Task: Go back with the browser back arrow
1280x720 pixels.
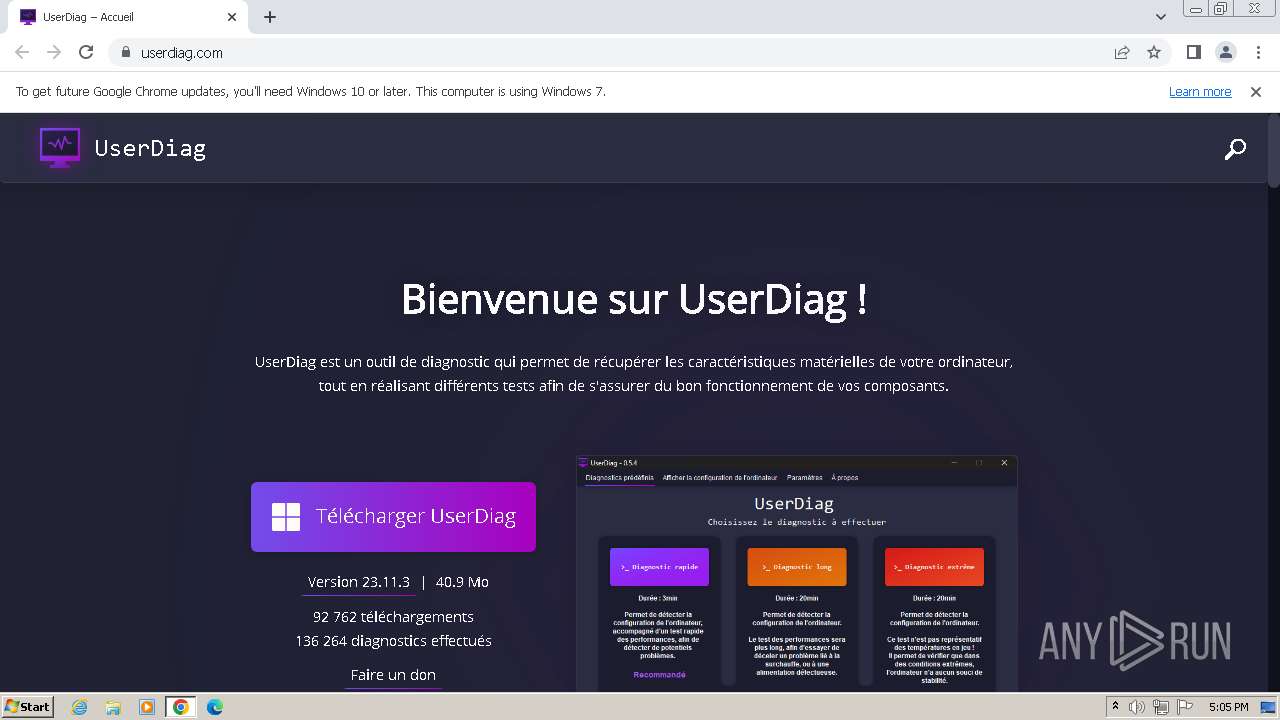Action: pos(22,52)
